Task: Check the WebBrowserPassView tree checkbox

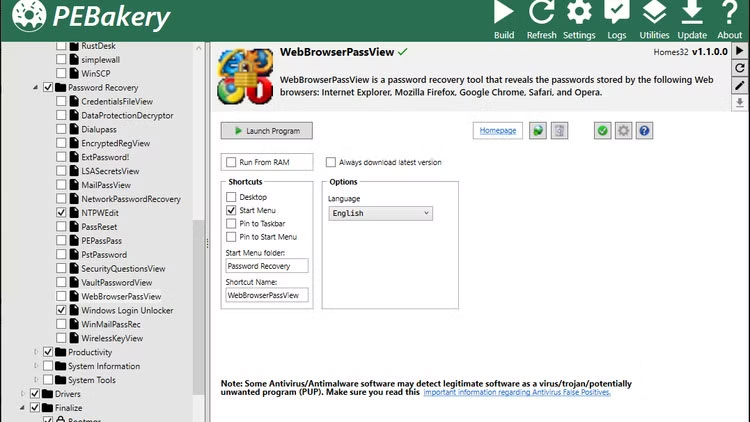Action: (61, 296)
